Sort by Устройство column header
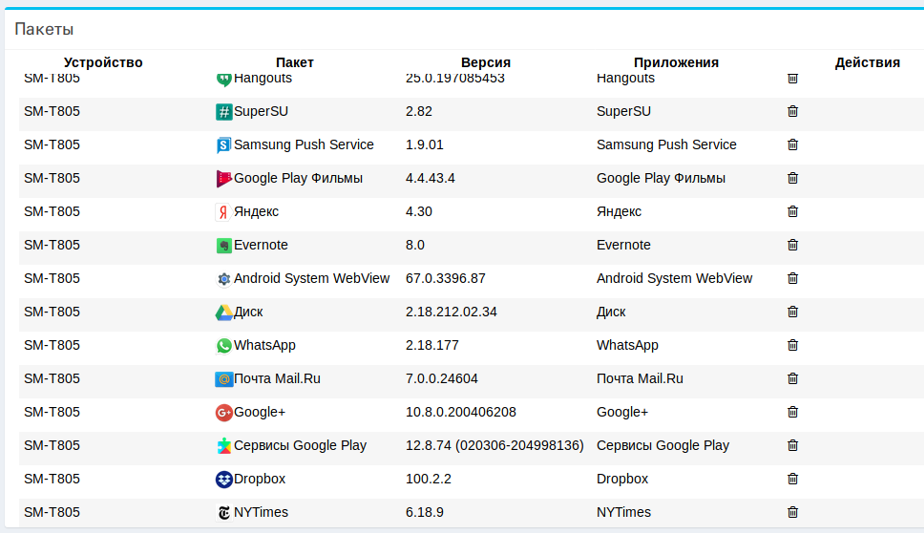 [x=103, y=62]
